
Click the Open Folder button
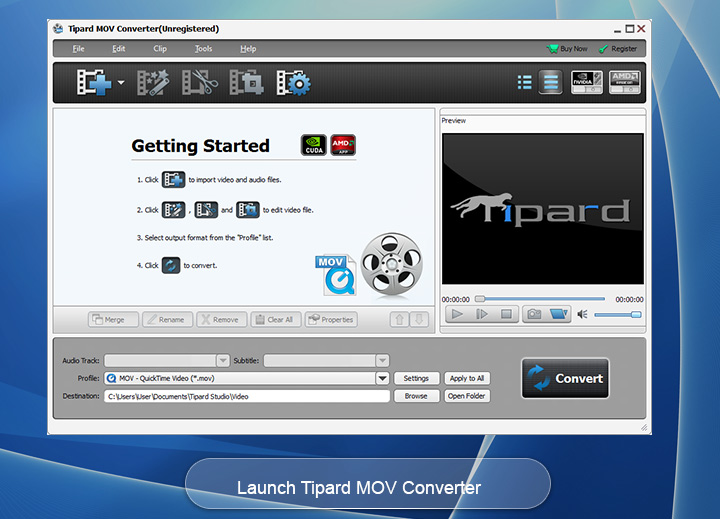[x=467, y=396]
